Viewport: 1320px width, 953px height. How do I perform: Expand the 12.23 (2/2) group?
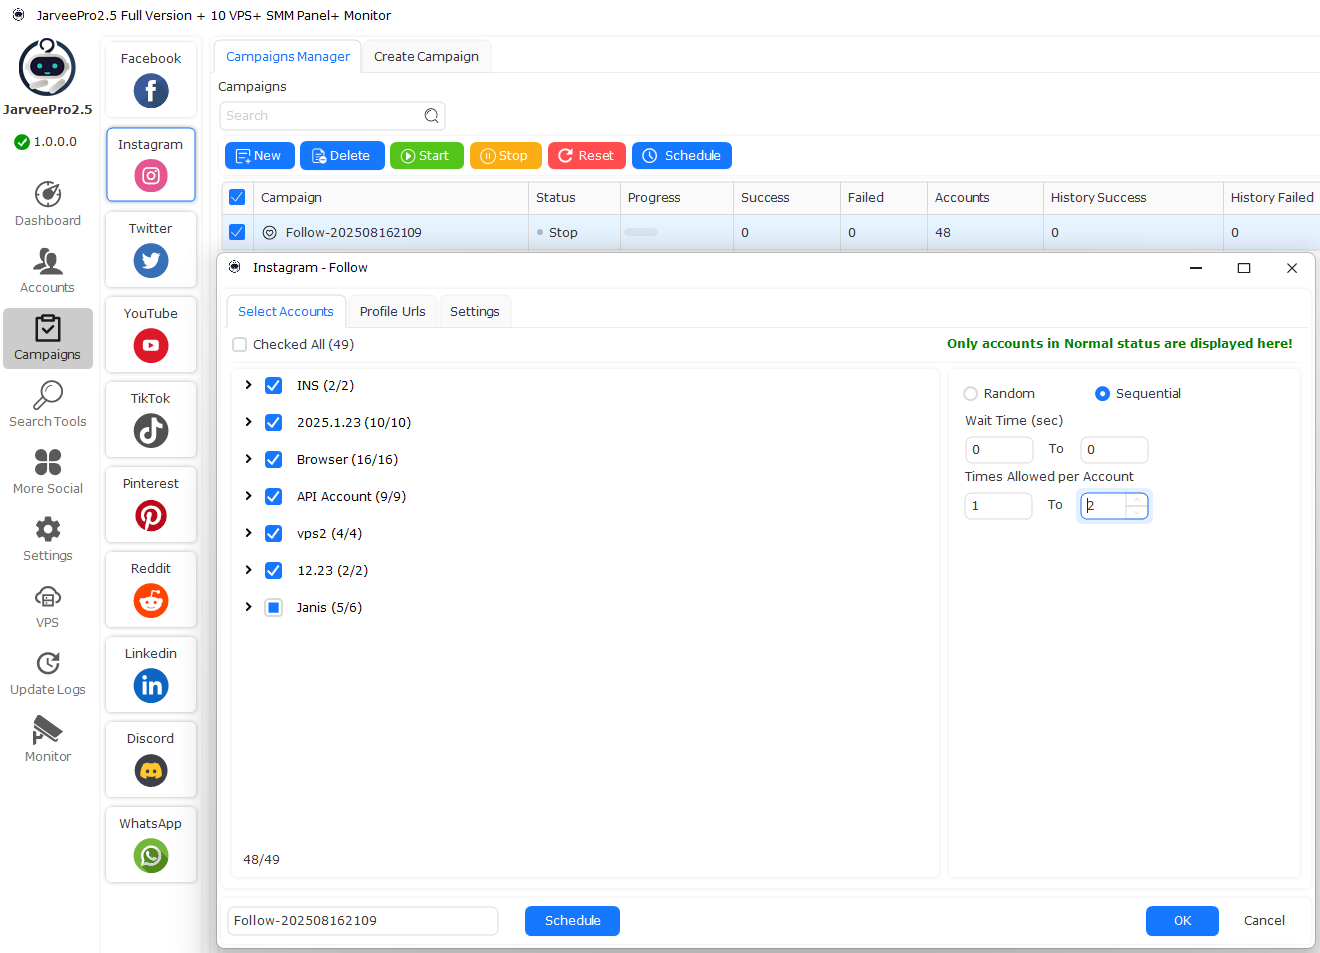pos(248,570)
